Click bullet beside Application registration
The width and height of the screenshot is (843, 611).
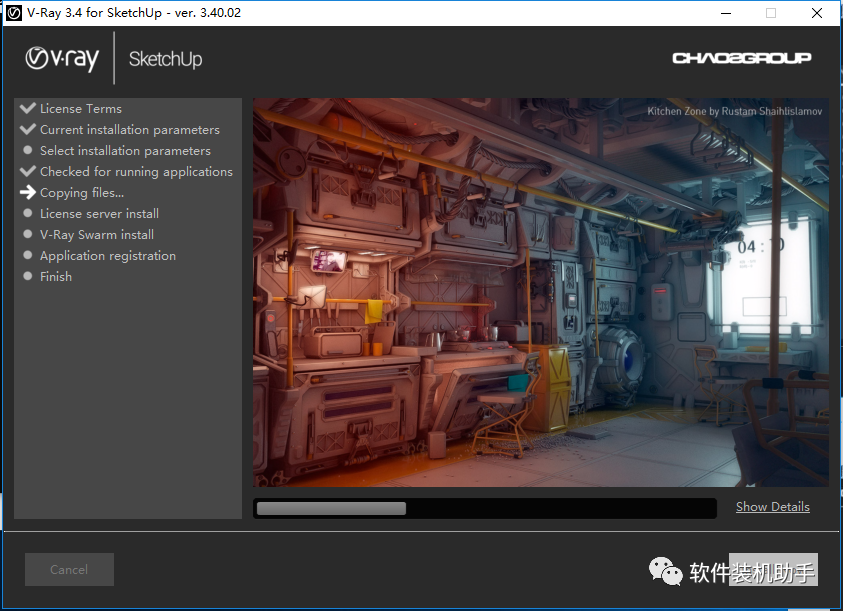28,255
